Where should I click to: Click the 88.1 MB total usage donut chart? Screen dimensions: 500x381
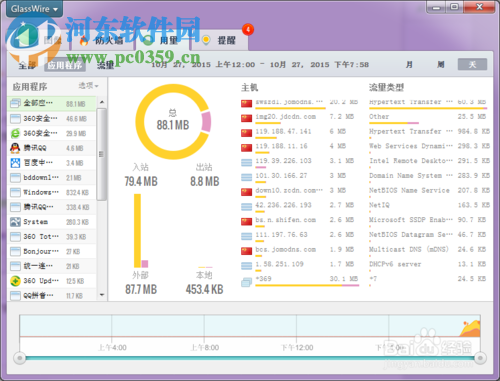173,121
